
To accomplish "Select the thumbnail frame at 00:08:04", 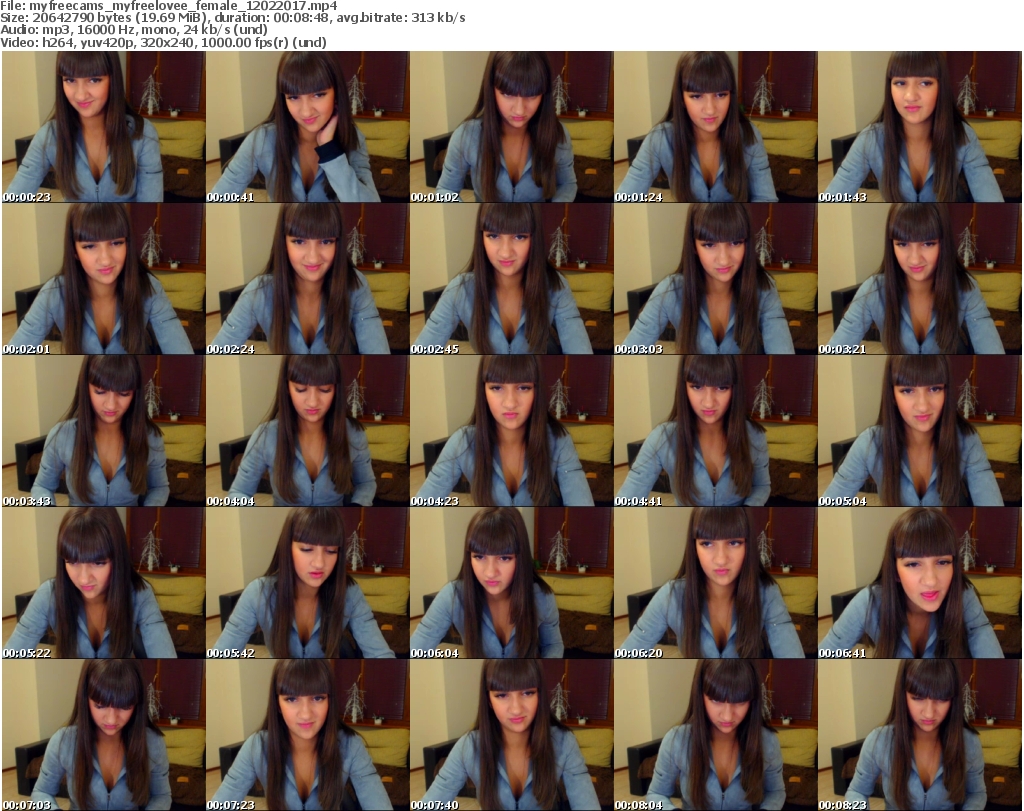I will click(715, 735).
